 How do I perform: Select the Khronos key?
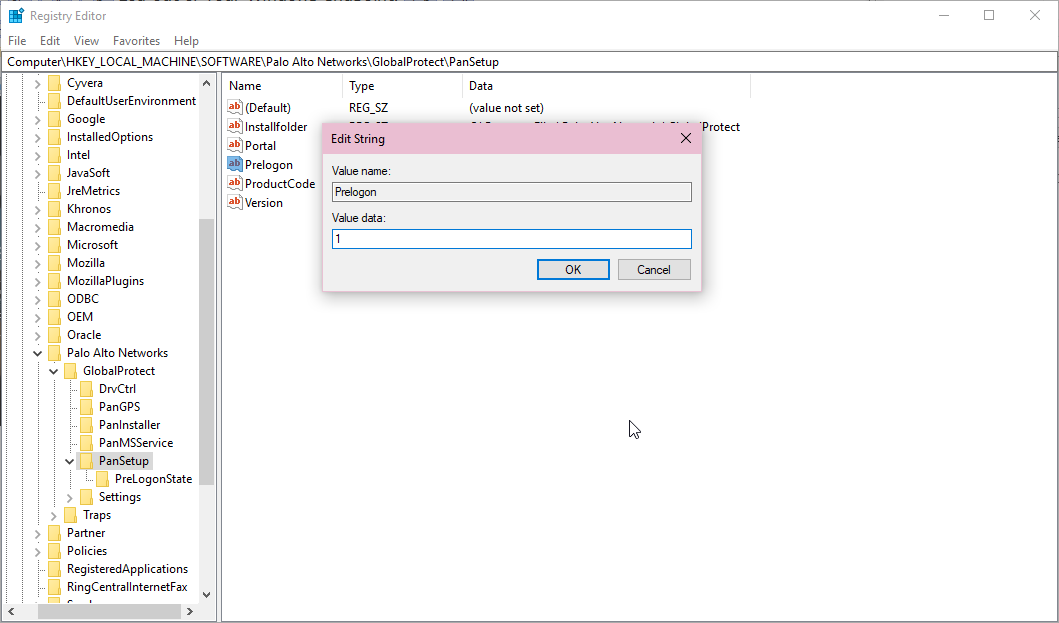pyautogui.click(x=88, y=209)
